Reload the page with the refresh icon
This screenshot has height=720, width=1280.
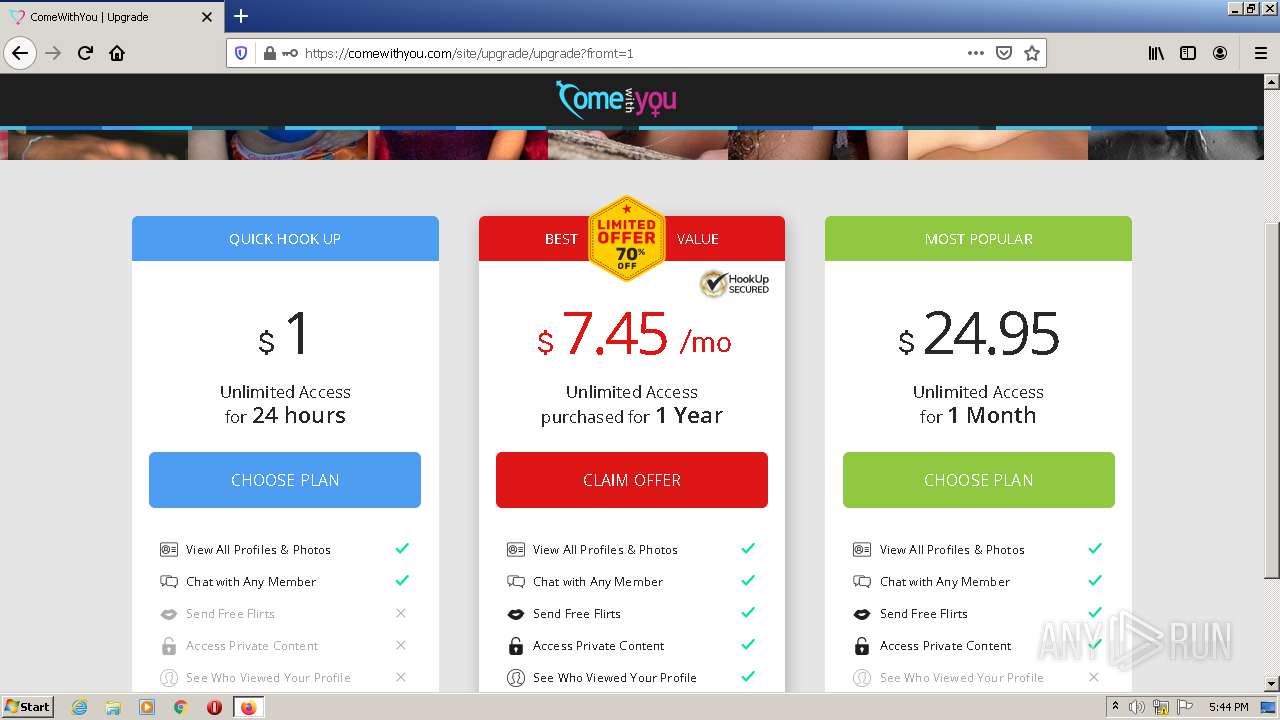pyautogui.click(x=85, y=53)
